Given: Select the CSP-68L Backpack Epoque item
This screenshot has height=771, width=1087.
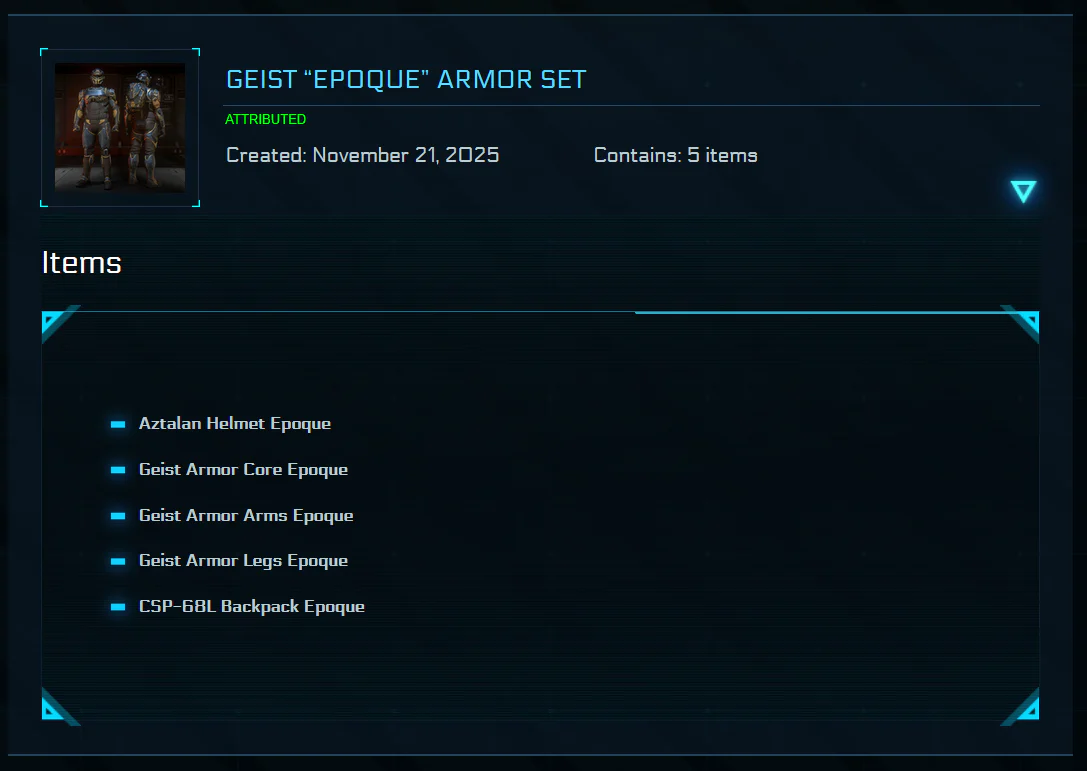Looking at the screenshot, I should tap(252, 606).
